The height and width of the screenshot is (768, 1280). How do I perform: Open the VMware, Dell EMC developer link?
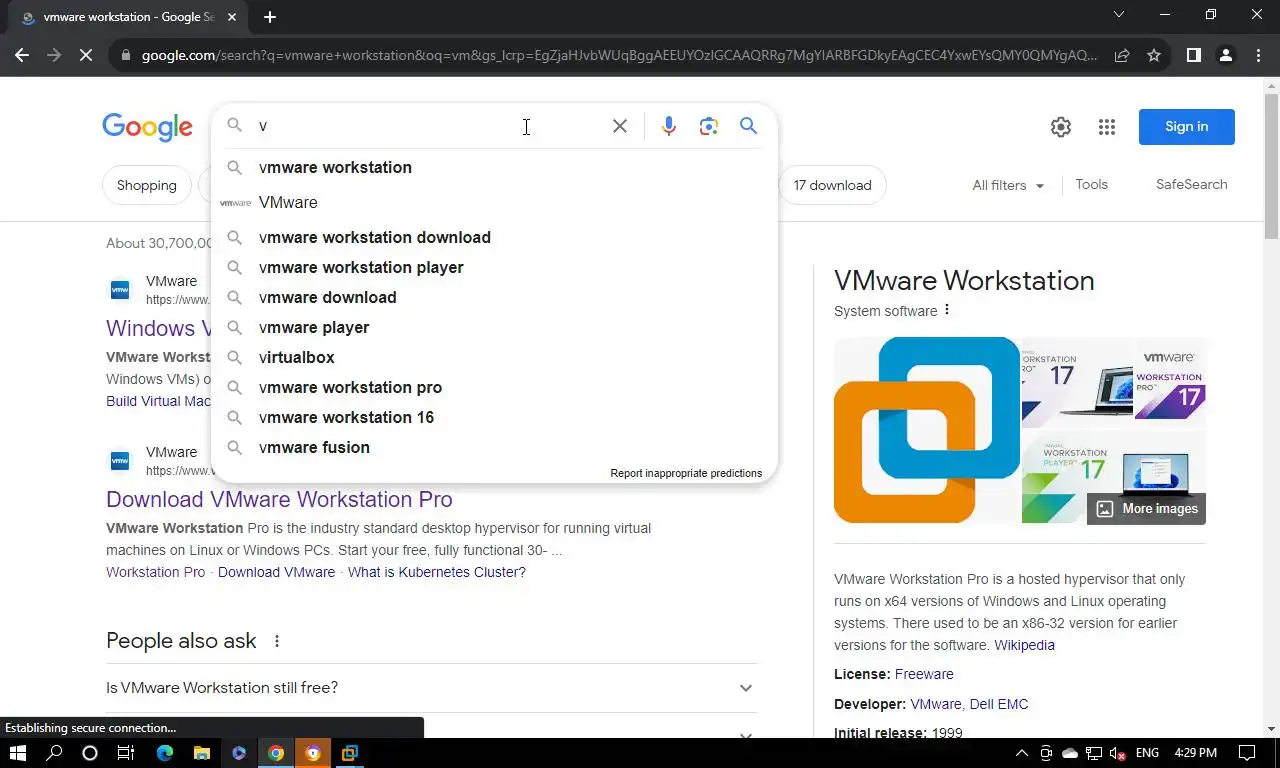pos(969,704)
